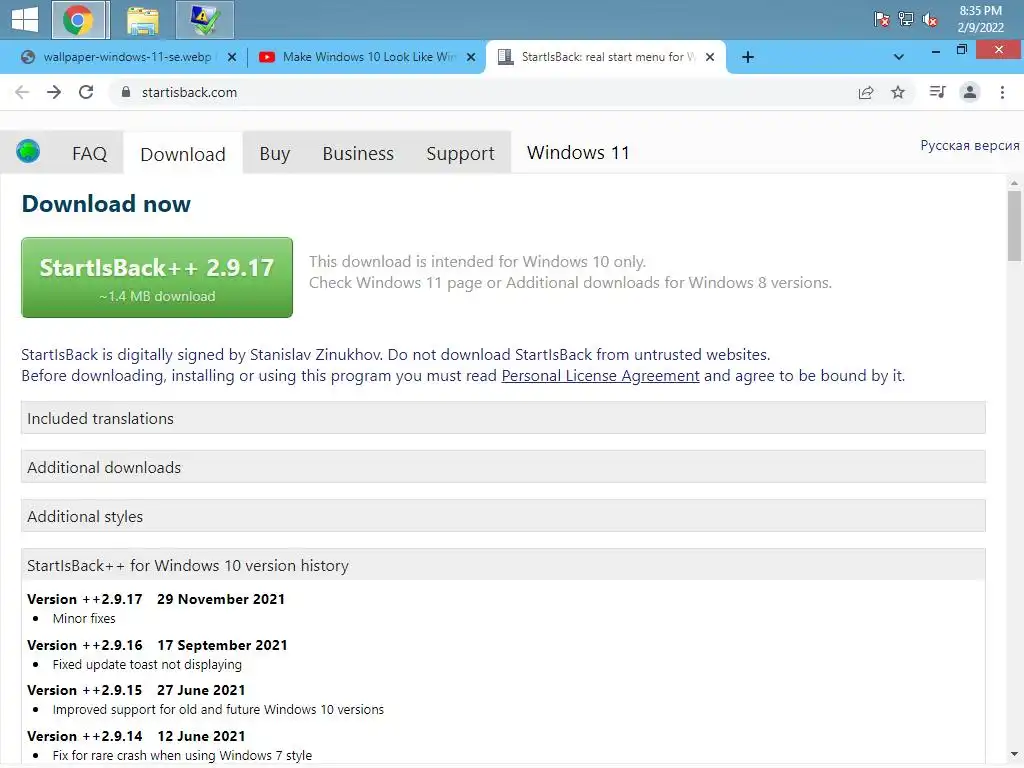This screenshot has height=768, width=1024.
Task: Close the StartIsBack tab
Action: [x=710, y=57]
